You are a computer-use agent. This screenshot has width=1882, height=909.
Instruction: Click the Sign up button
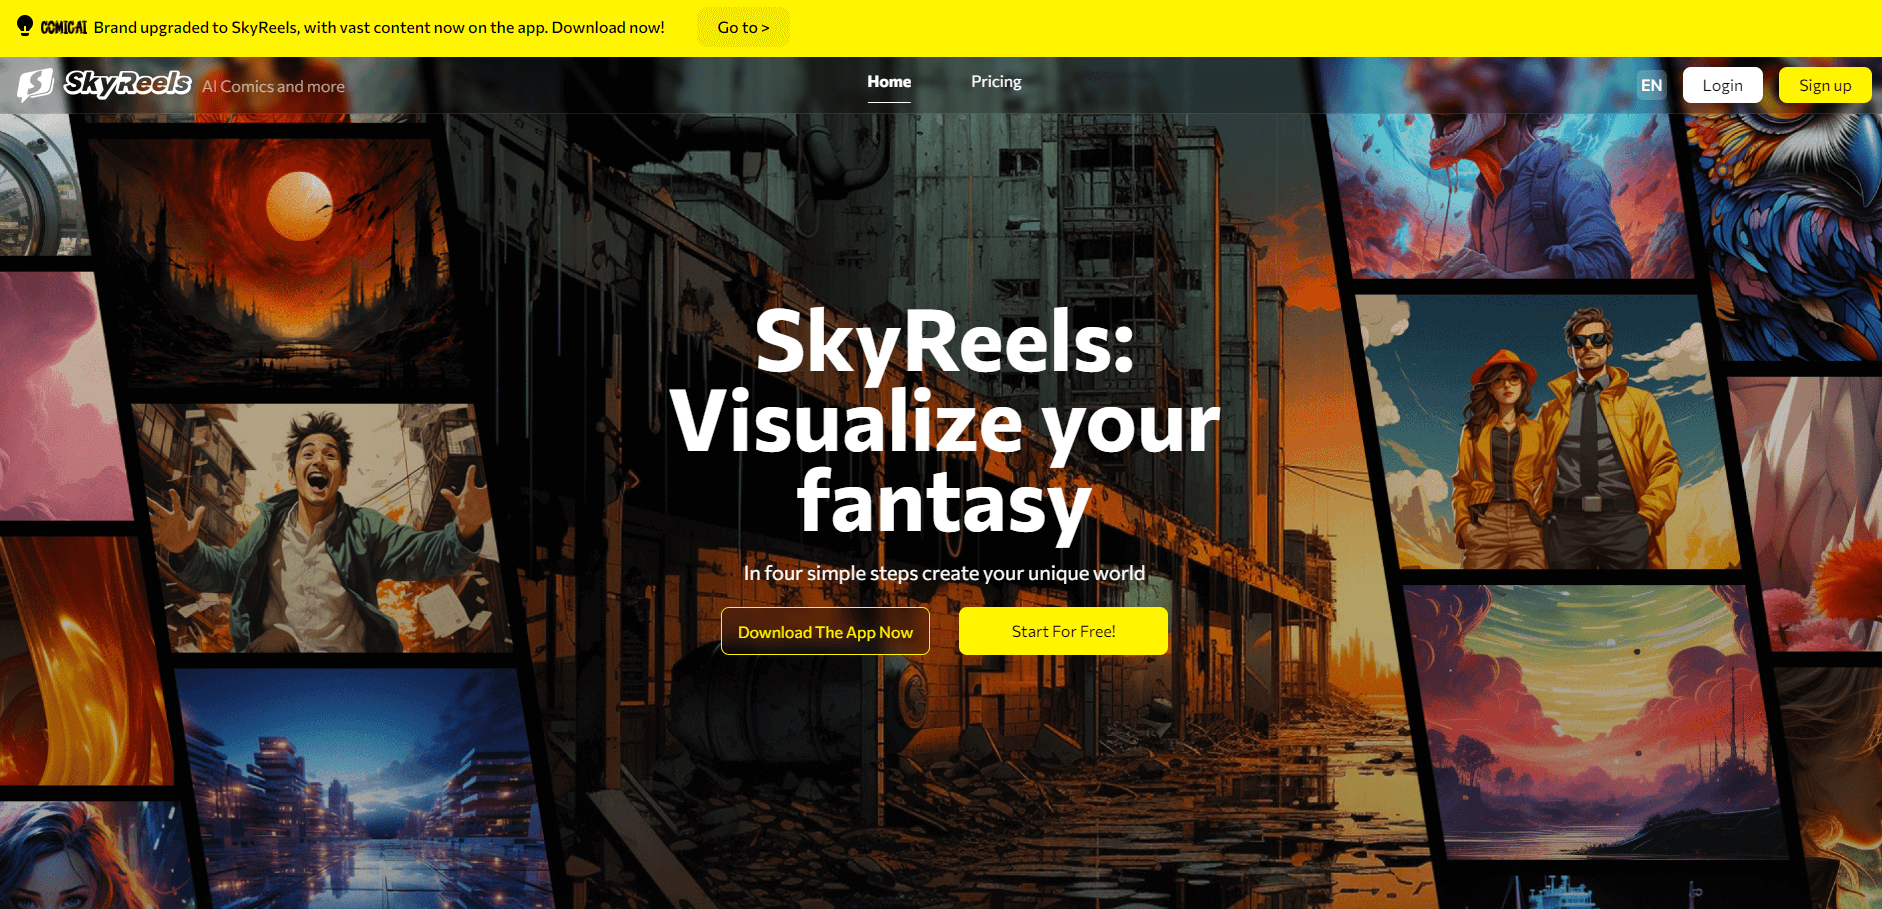(1825, 85)
